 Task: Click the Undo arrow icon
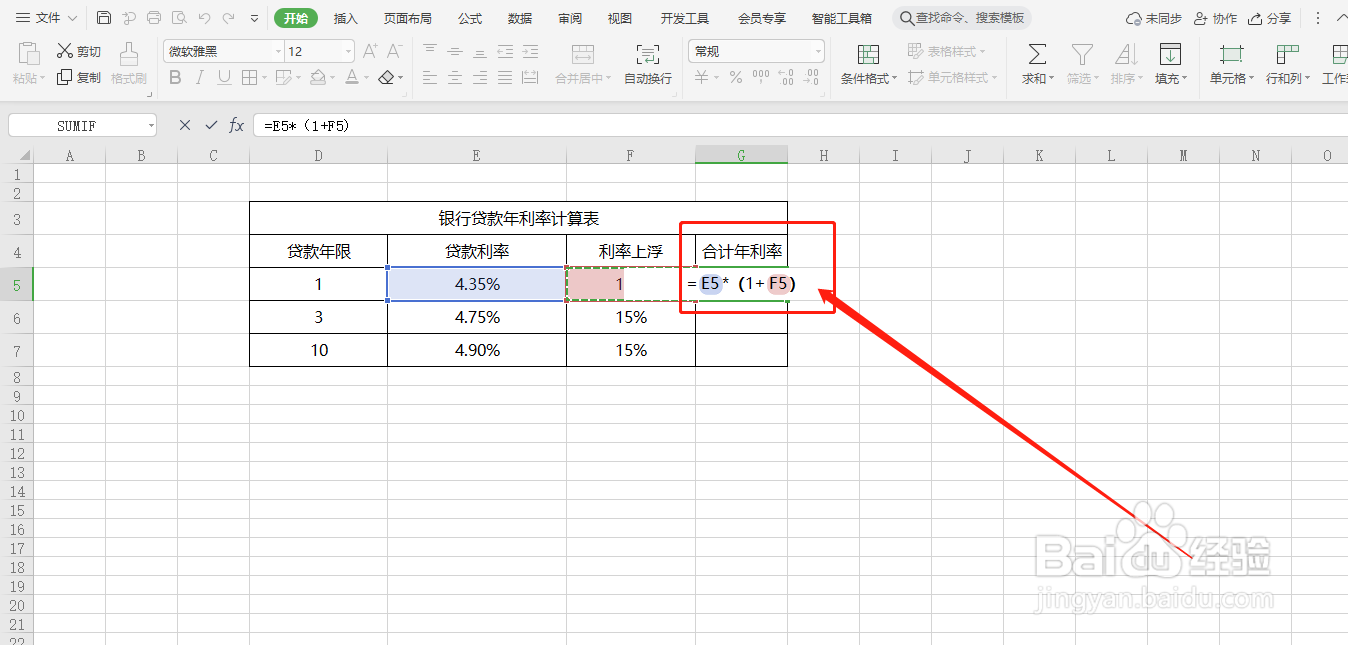[x=205, y=16]
